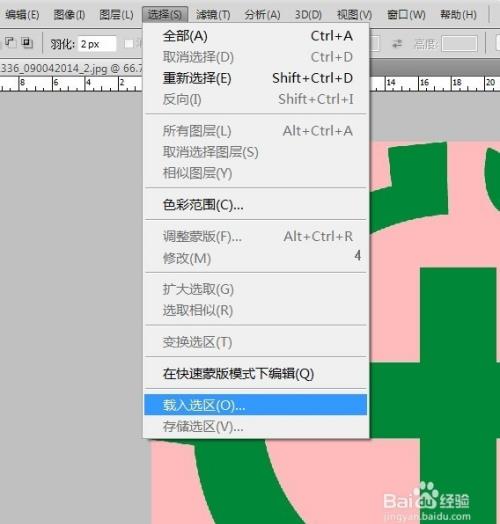Screen dimensions: 500x524
Task: Choose 存储选区(V)... in the menu
Action: [x=256, y=426]
